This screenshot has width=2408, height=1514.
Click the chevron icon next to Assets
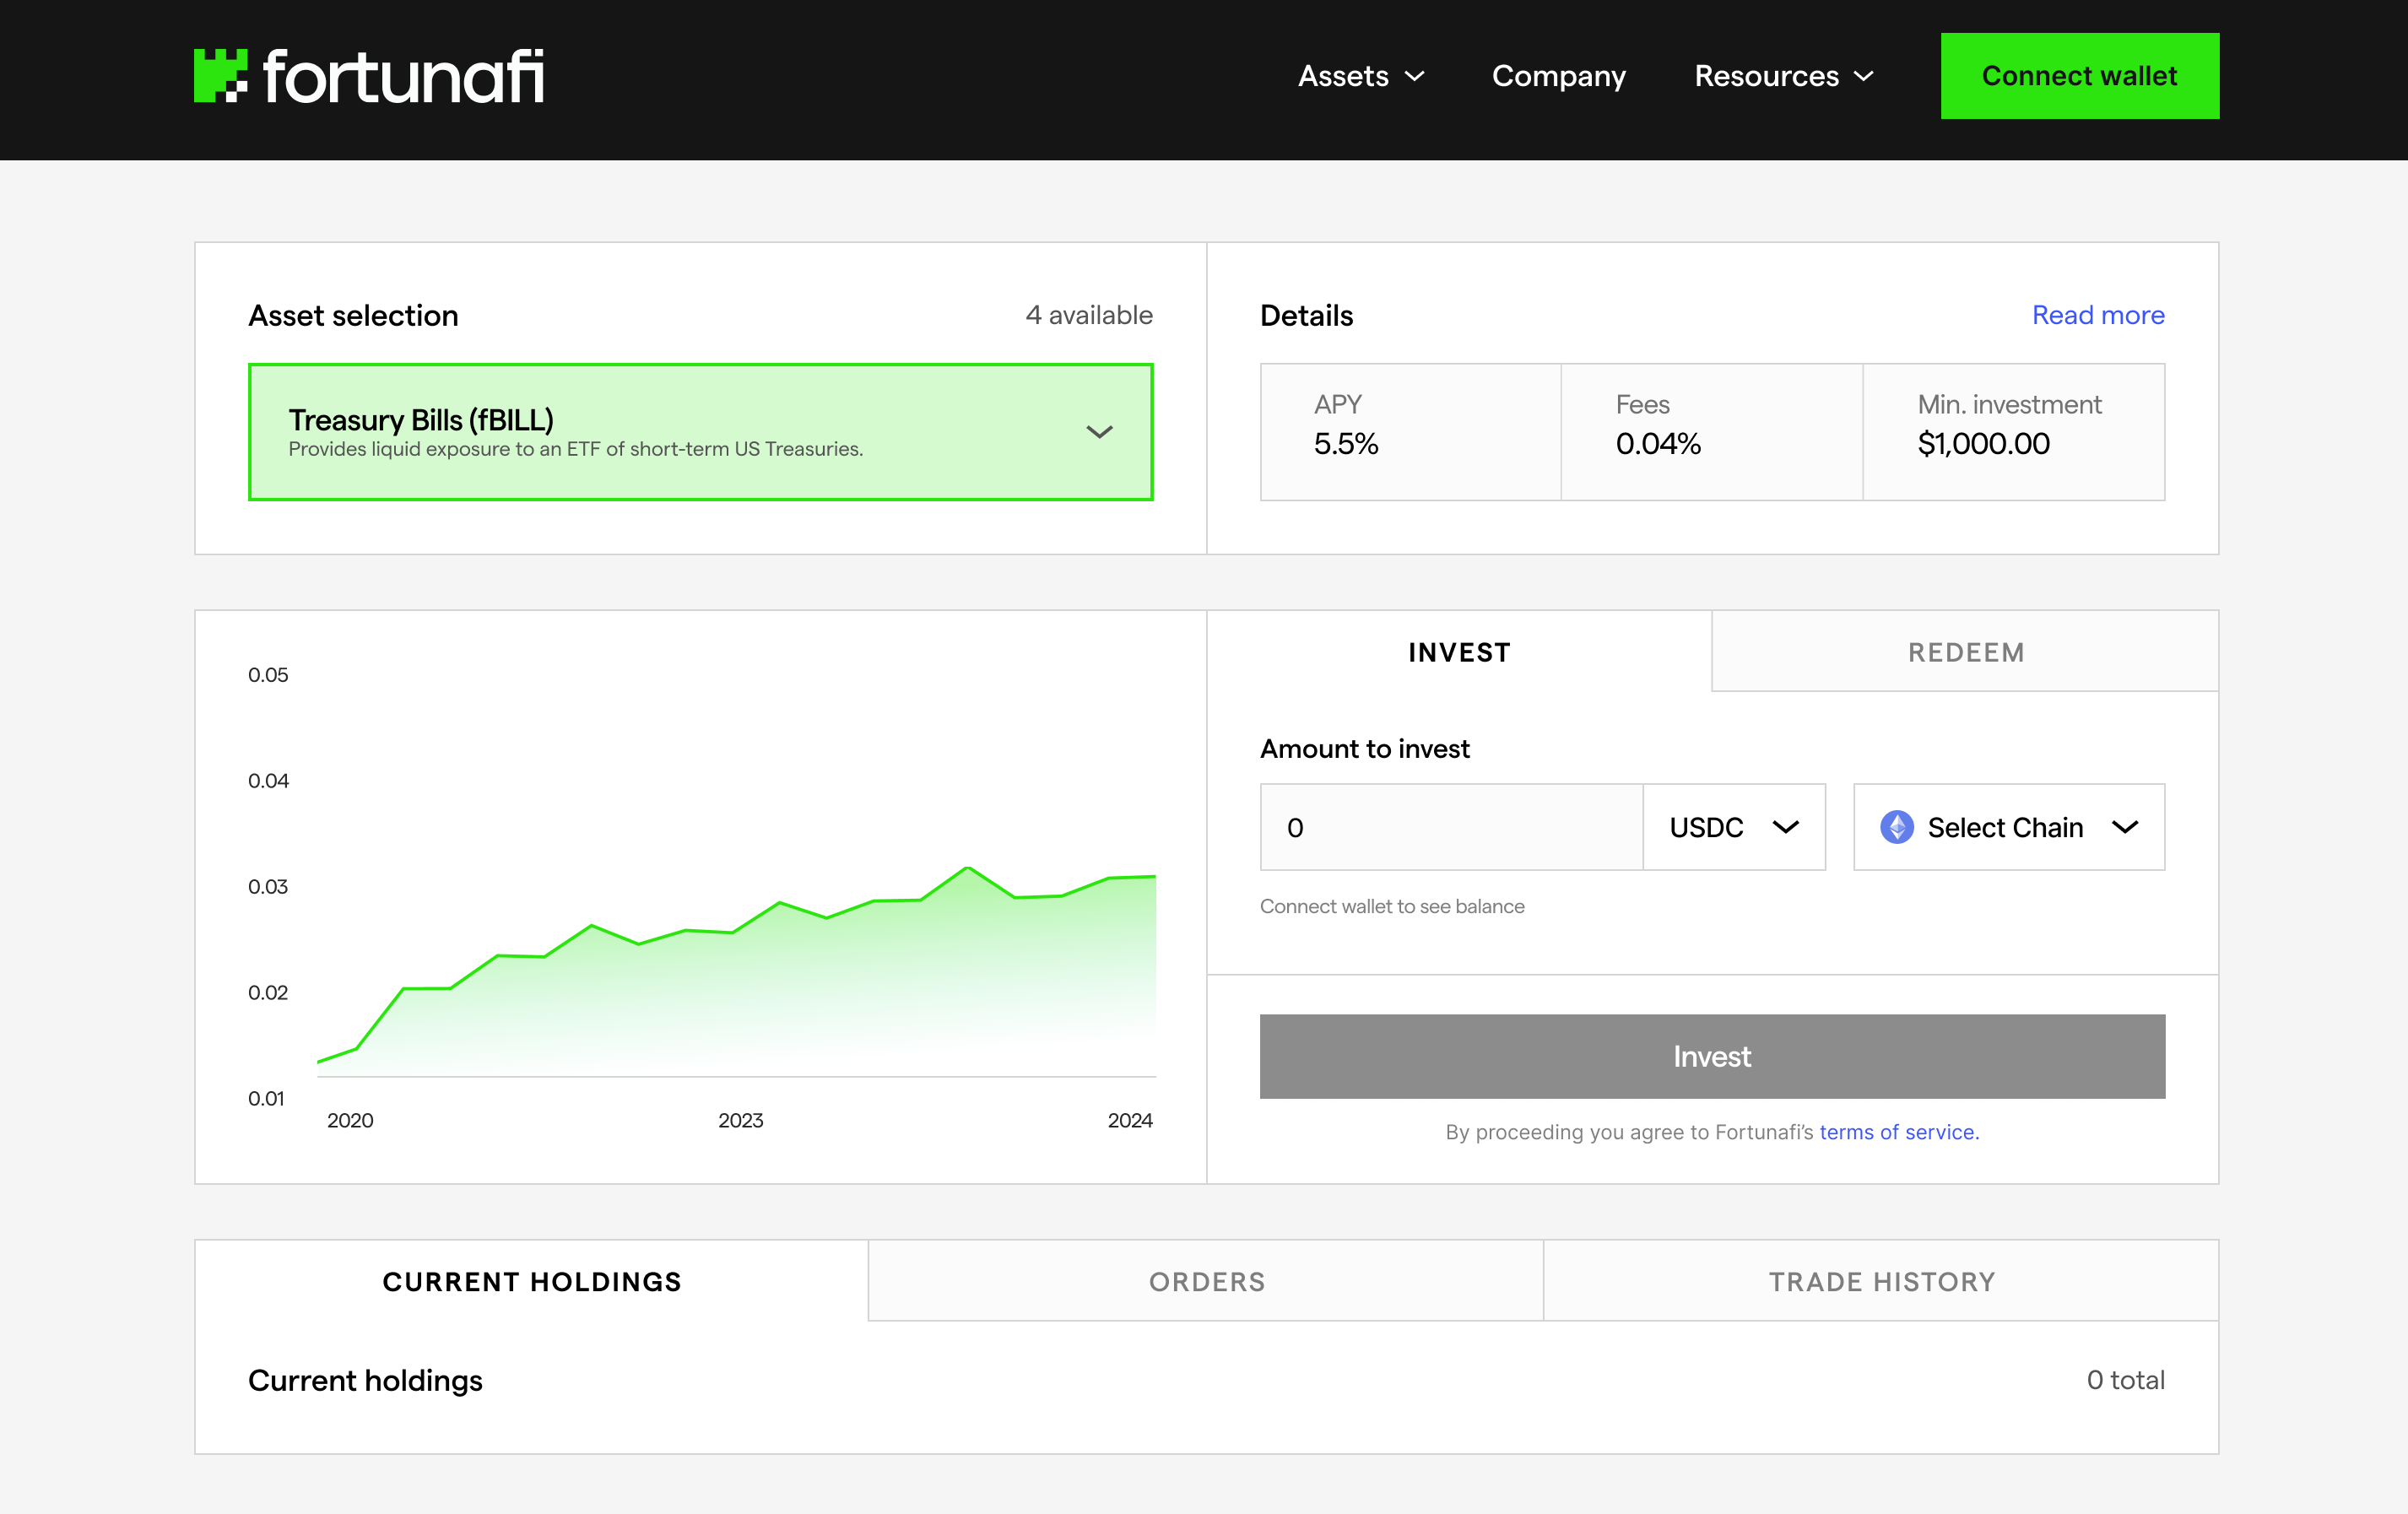click(1415, 76)
